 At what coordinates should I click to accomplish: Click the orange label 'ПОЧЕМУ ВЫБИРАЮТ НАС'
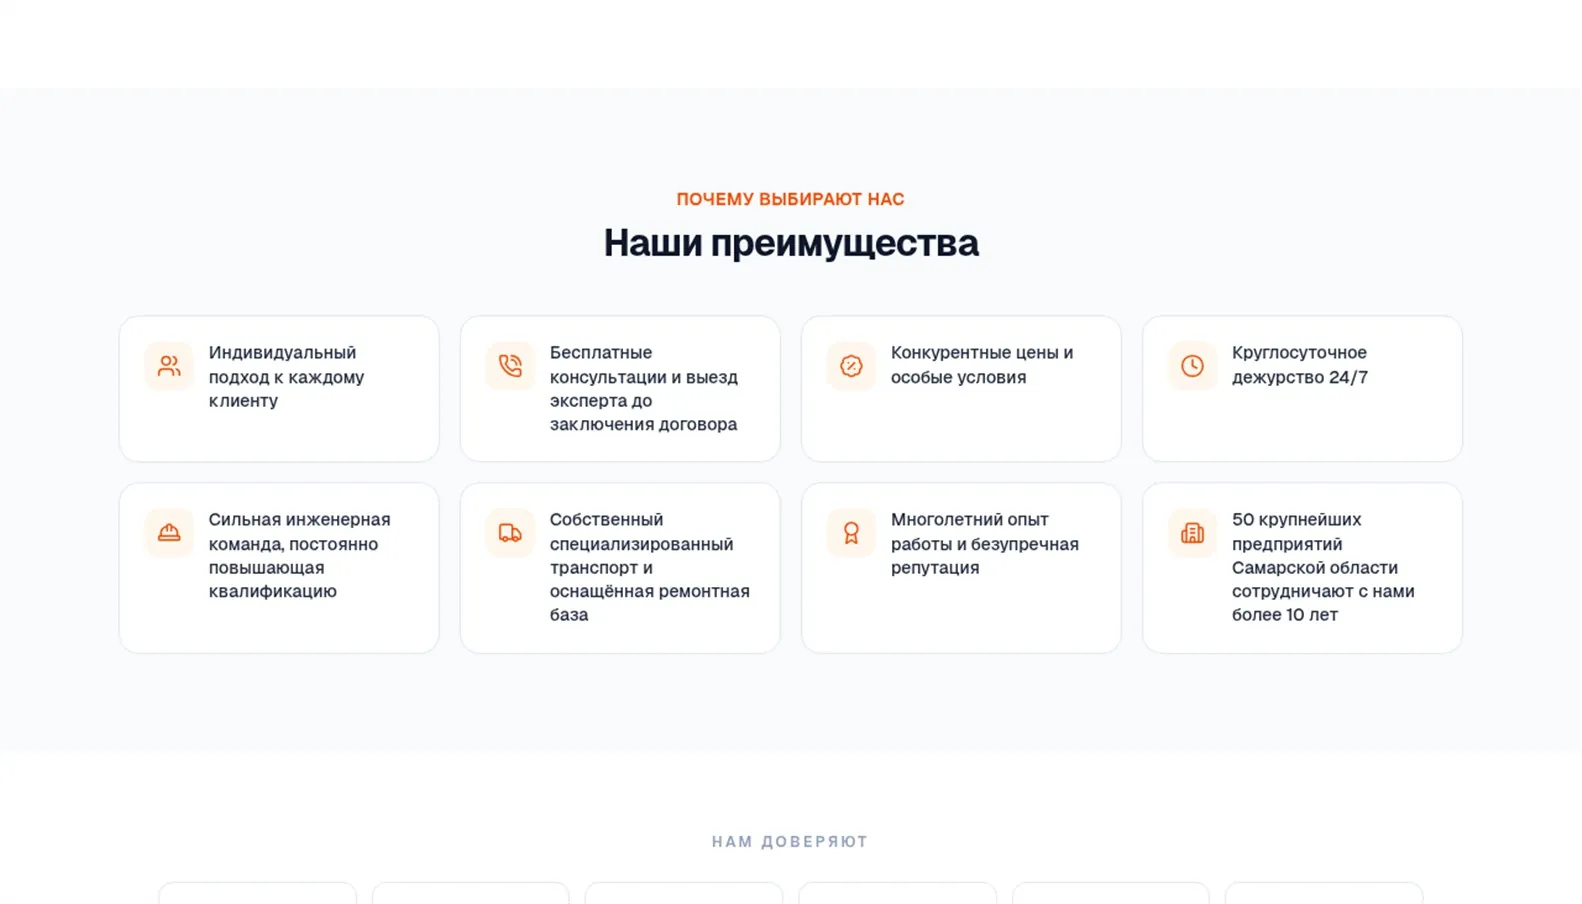coord(790,199)
